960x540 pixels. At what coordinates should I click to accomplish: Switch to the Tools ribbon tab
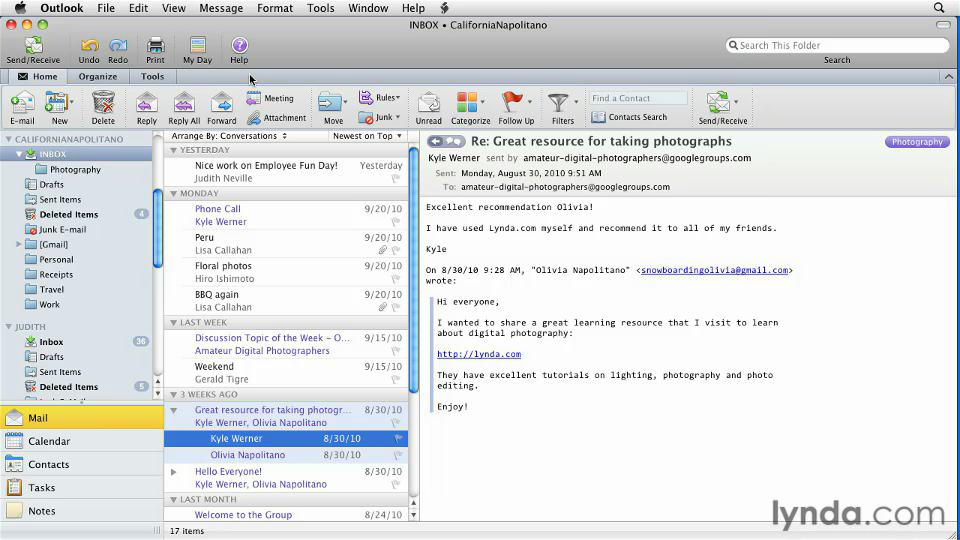click(x=152, y=77)
